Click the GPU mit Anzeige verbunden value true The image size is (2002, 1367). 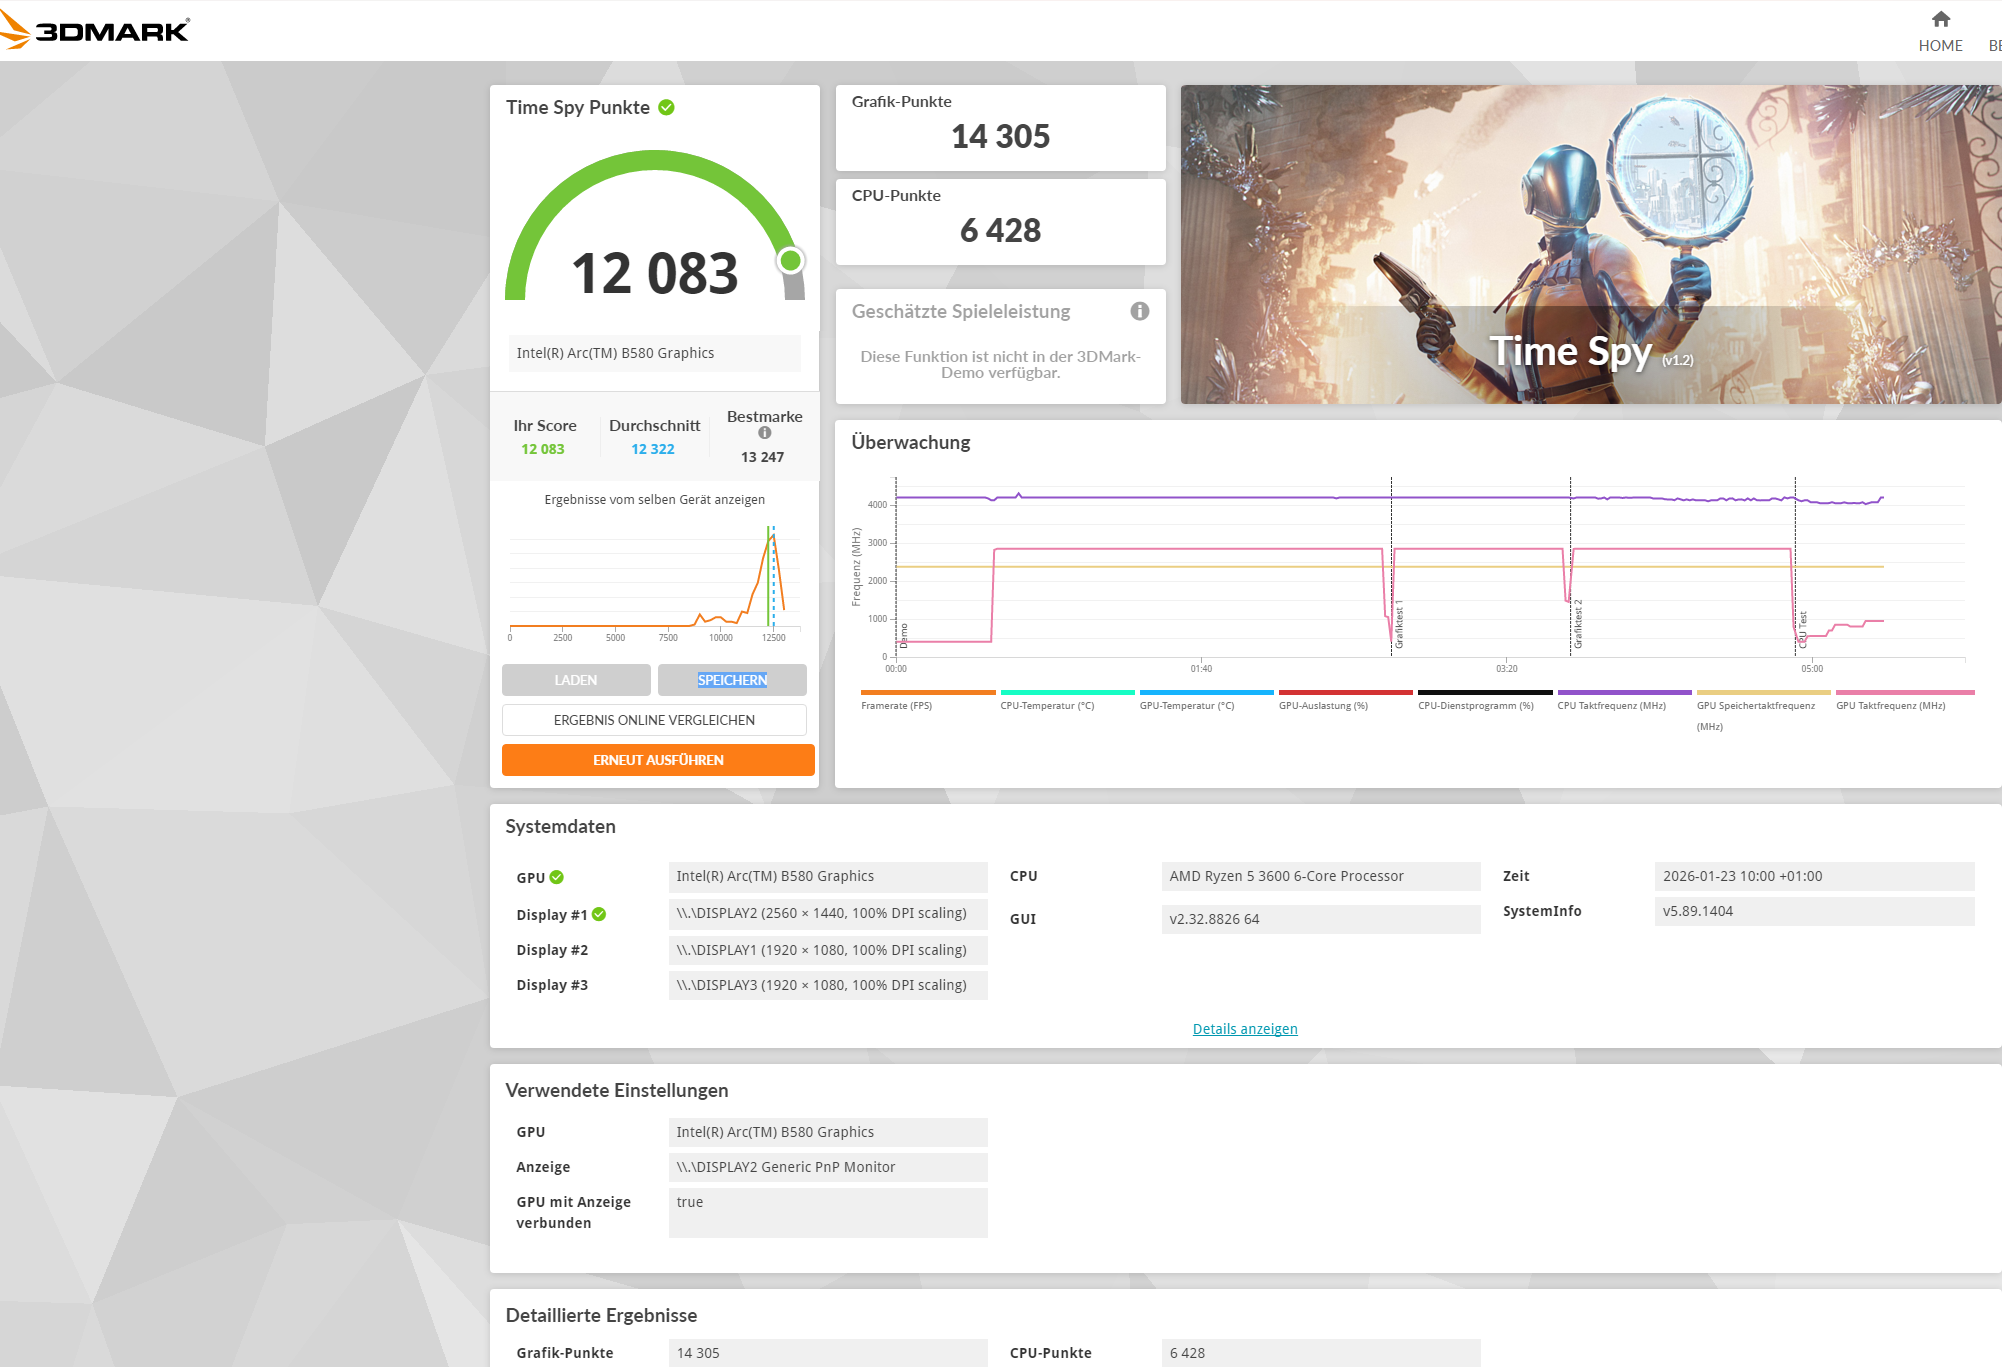(x=828, y=1213)
